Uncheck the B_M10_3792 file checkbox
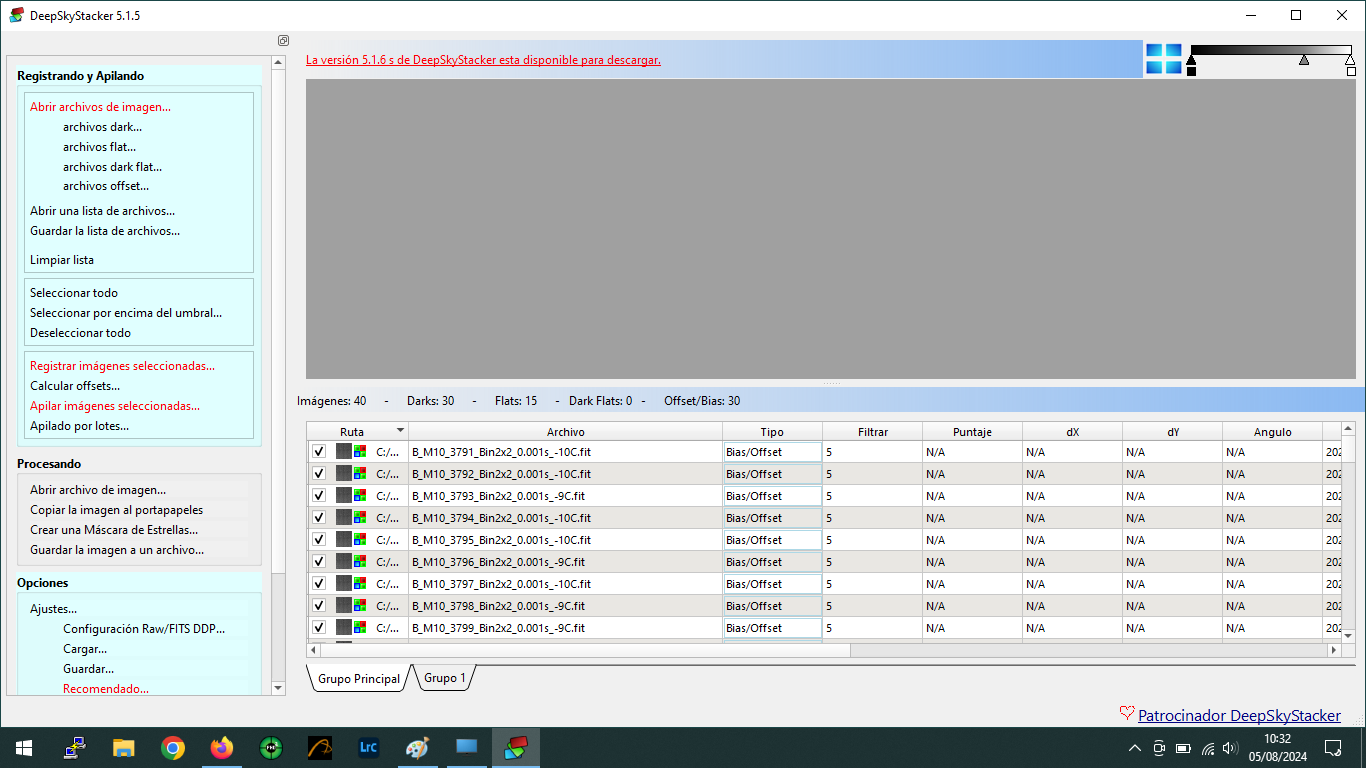This screenshot has height=768, width=1366. 319,473
